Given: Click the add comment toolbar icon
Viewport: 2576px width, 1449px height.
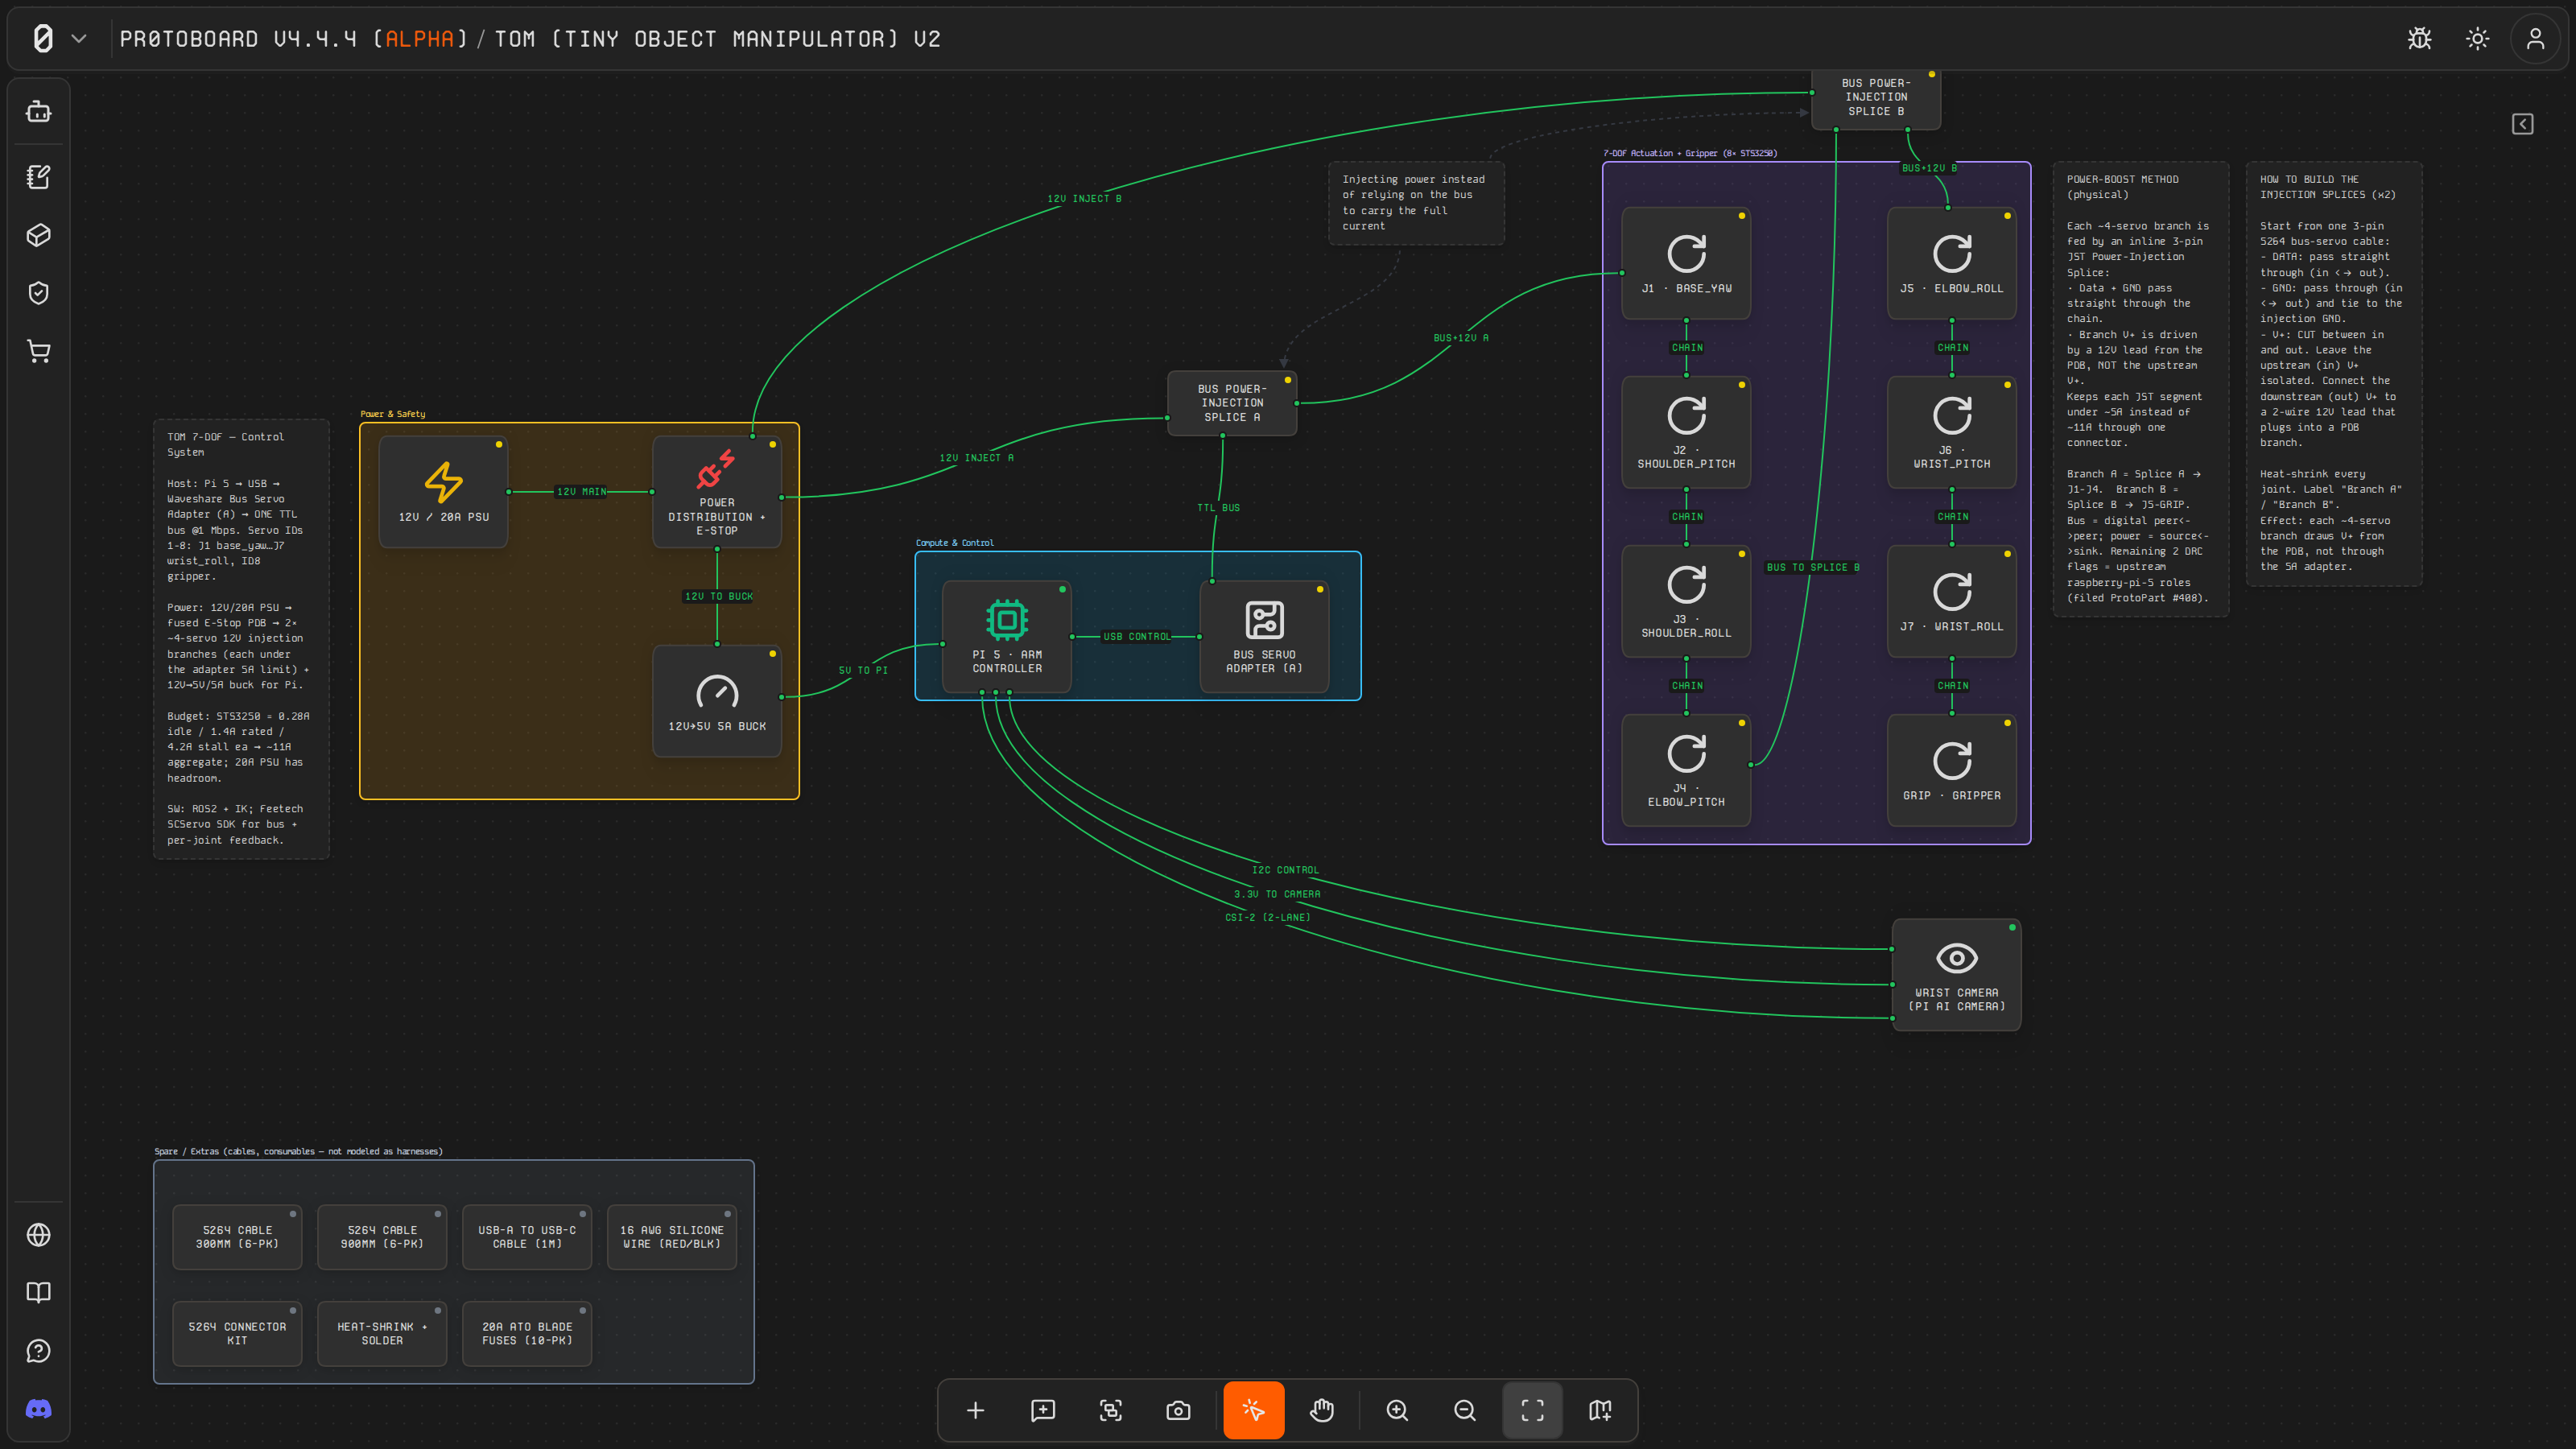Looking at the screenshot, I should (1043, 1410).
